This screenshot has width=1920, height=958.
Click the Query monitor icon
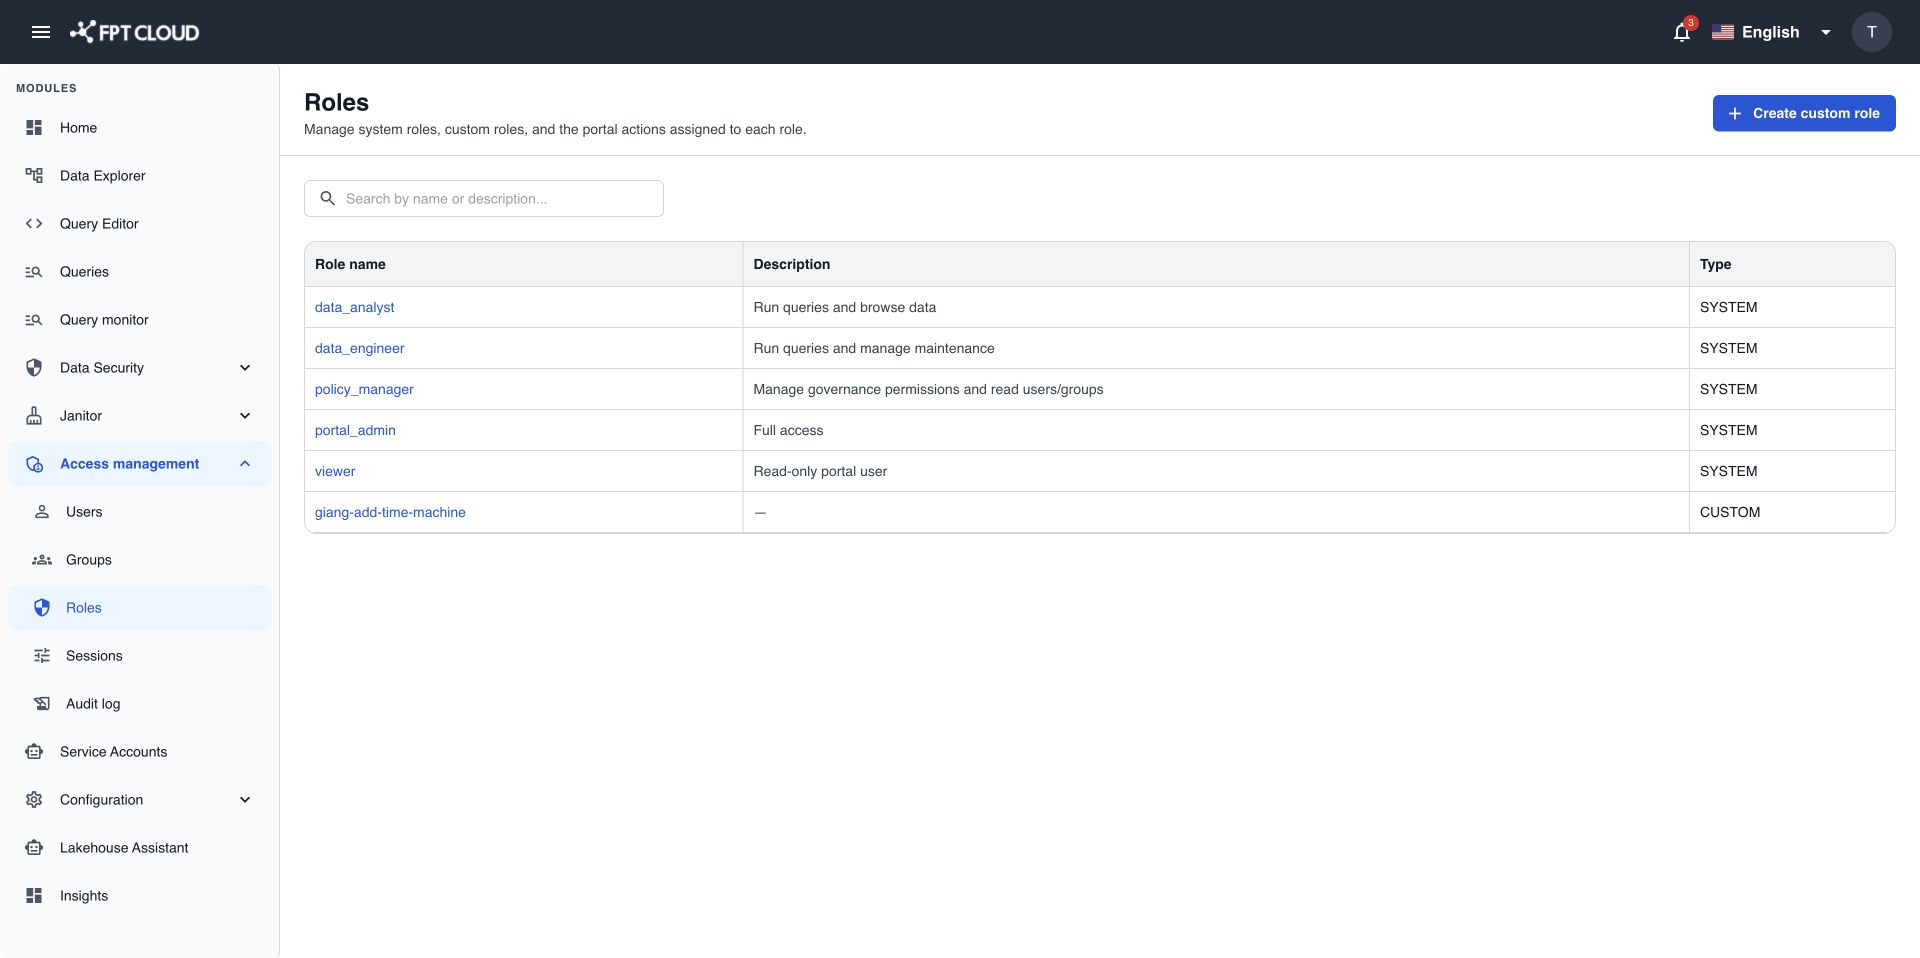pyautogui.click(x=34, y=320)
